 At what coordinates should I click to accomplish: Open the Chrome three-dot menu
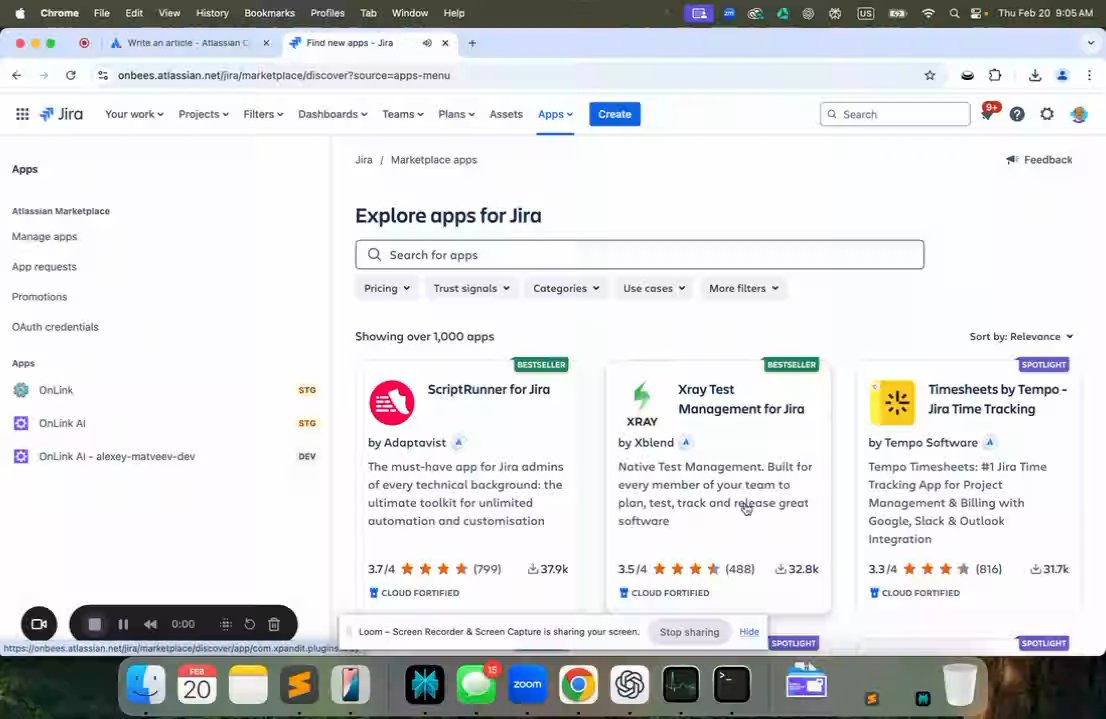point(1089,75)
